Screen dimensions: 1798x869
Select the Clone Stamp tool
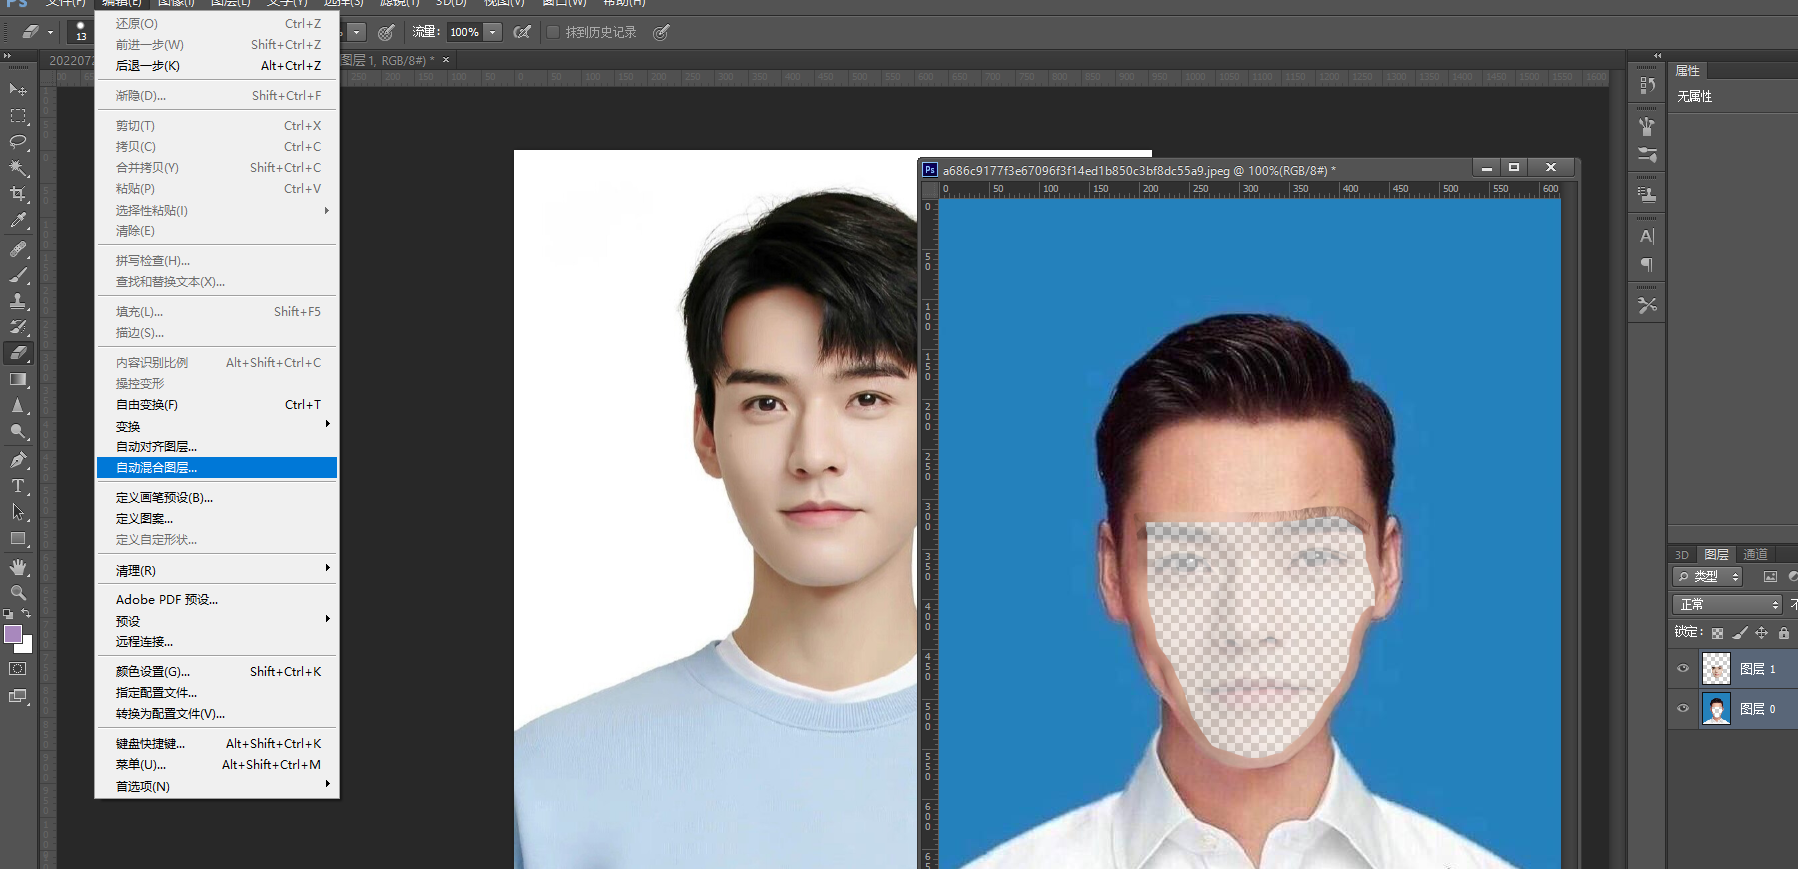coord(18,301)
